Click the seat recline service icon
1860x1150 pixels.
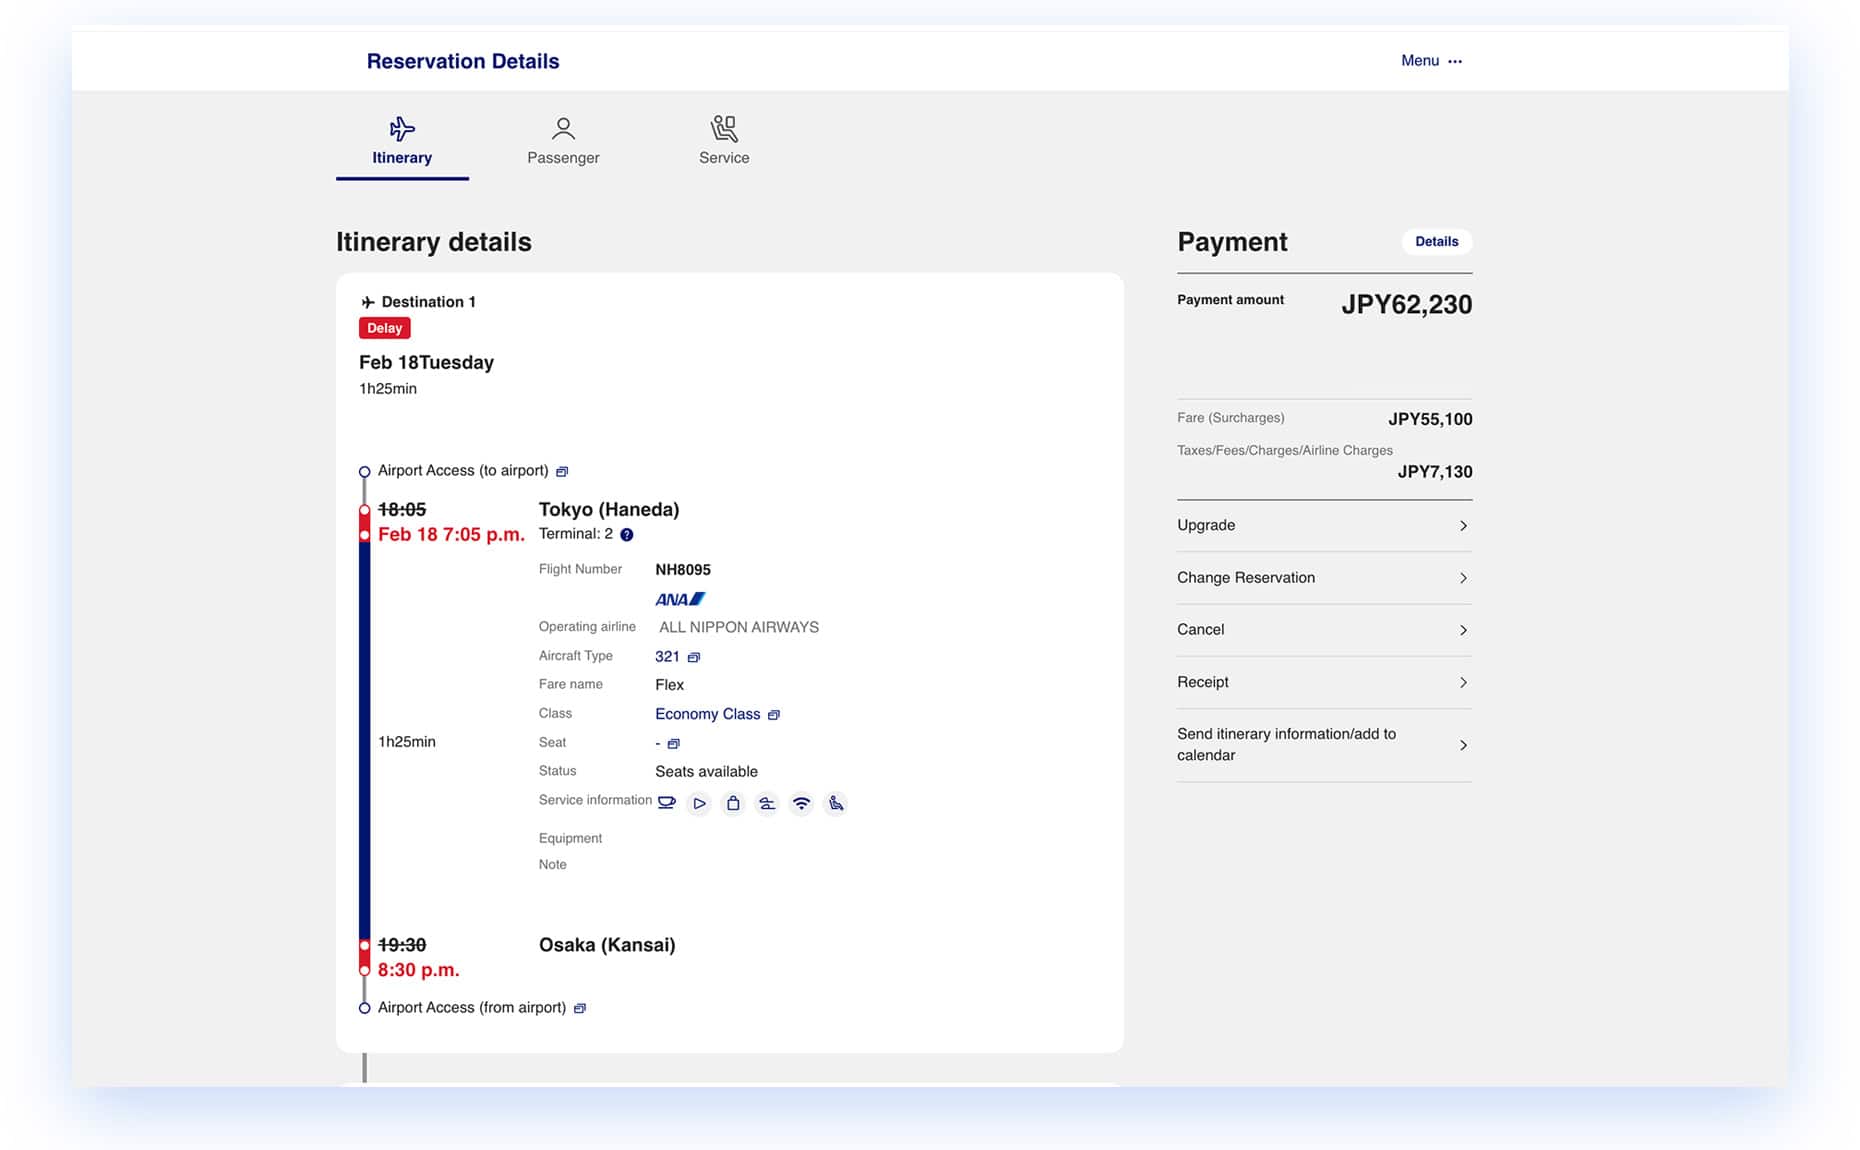(x=835, y=803)
